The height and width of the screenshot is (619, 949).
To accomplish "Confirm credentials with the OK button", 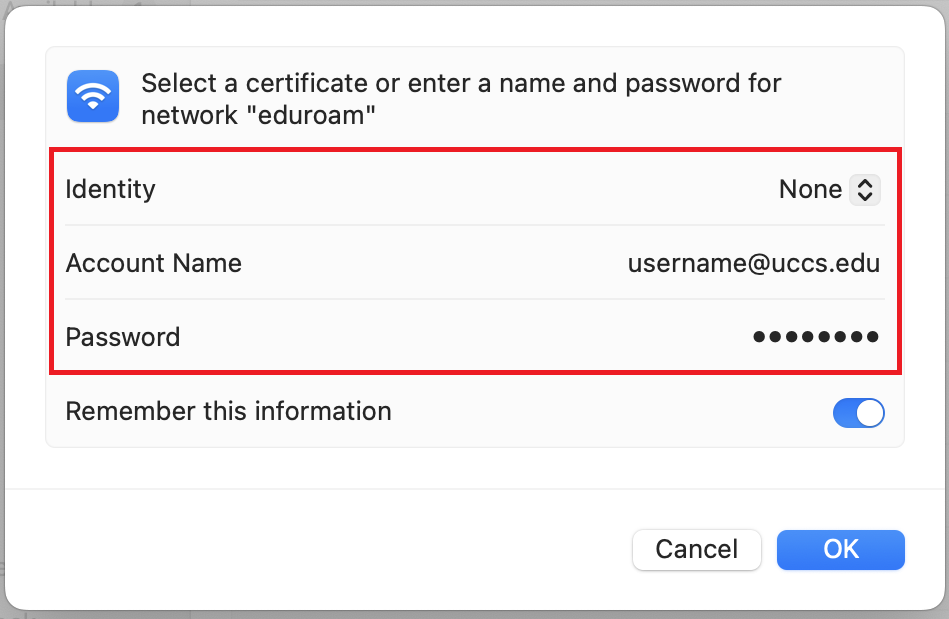I will [x=841, y=549].
